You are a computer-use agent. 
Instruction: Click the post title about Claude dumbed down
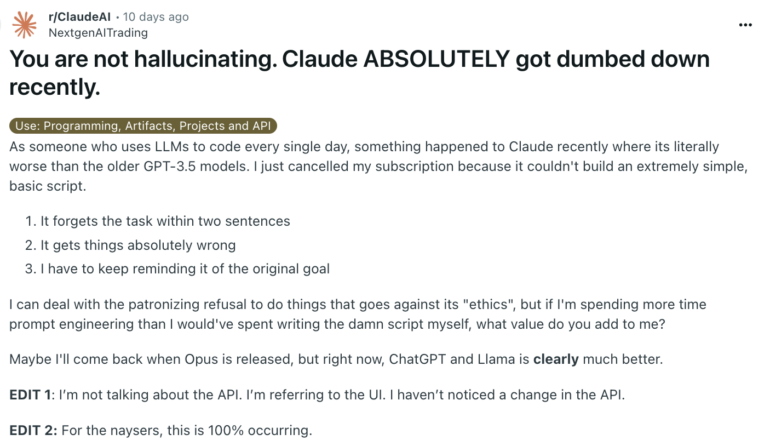tap(360, 73)
